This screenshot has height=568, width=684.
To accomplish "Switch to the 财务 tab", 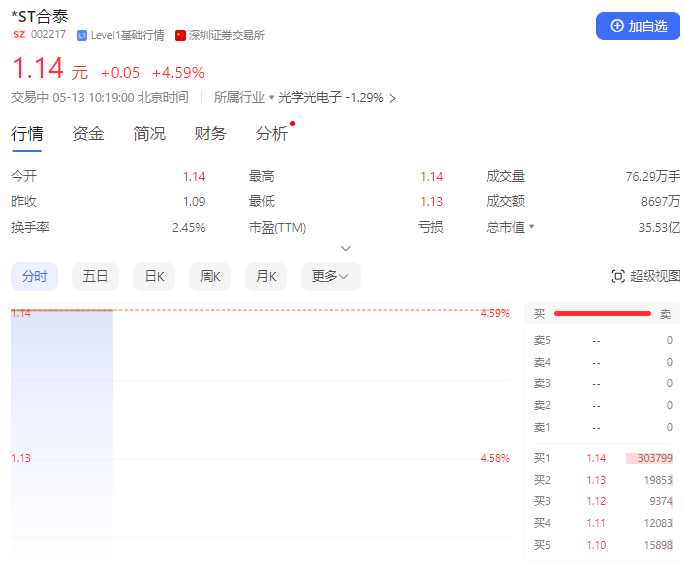I will point(210,133).
